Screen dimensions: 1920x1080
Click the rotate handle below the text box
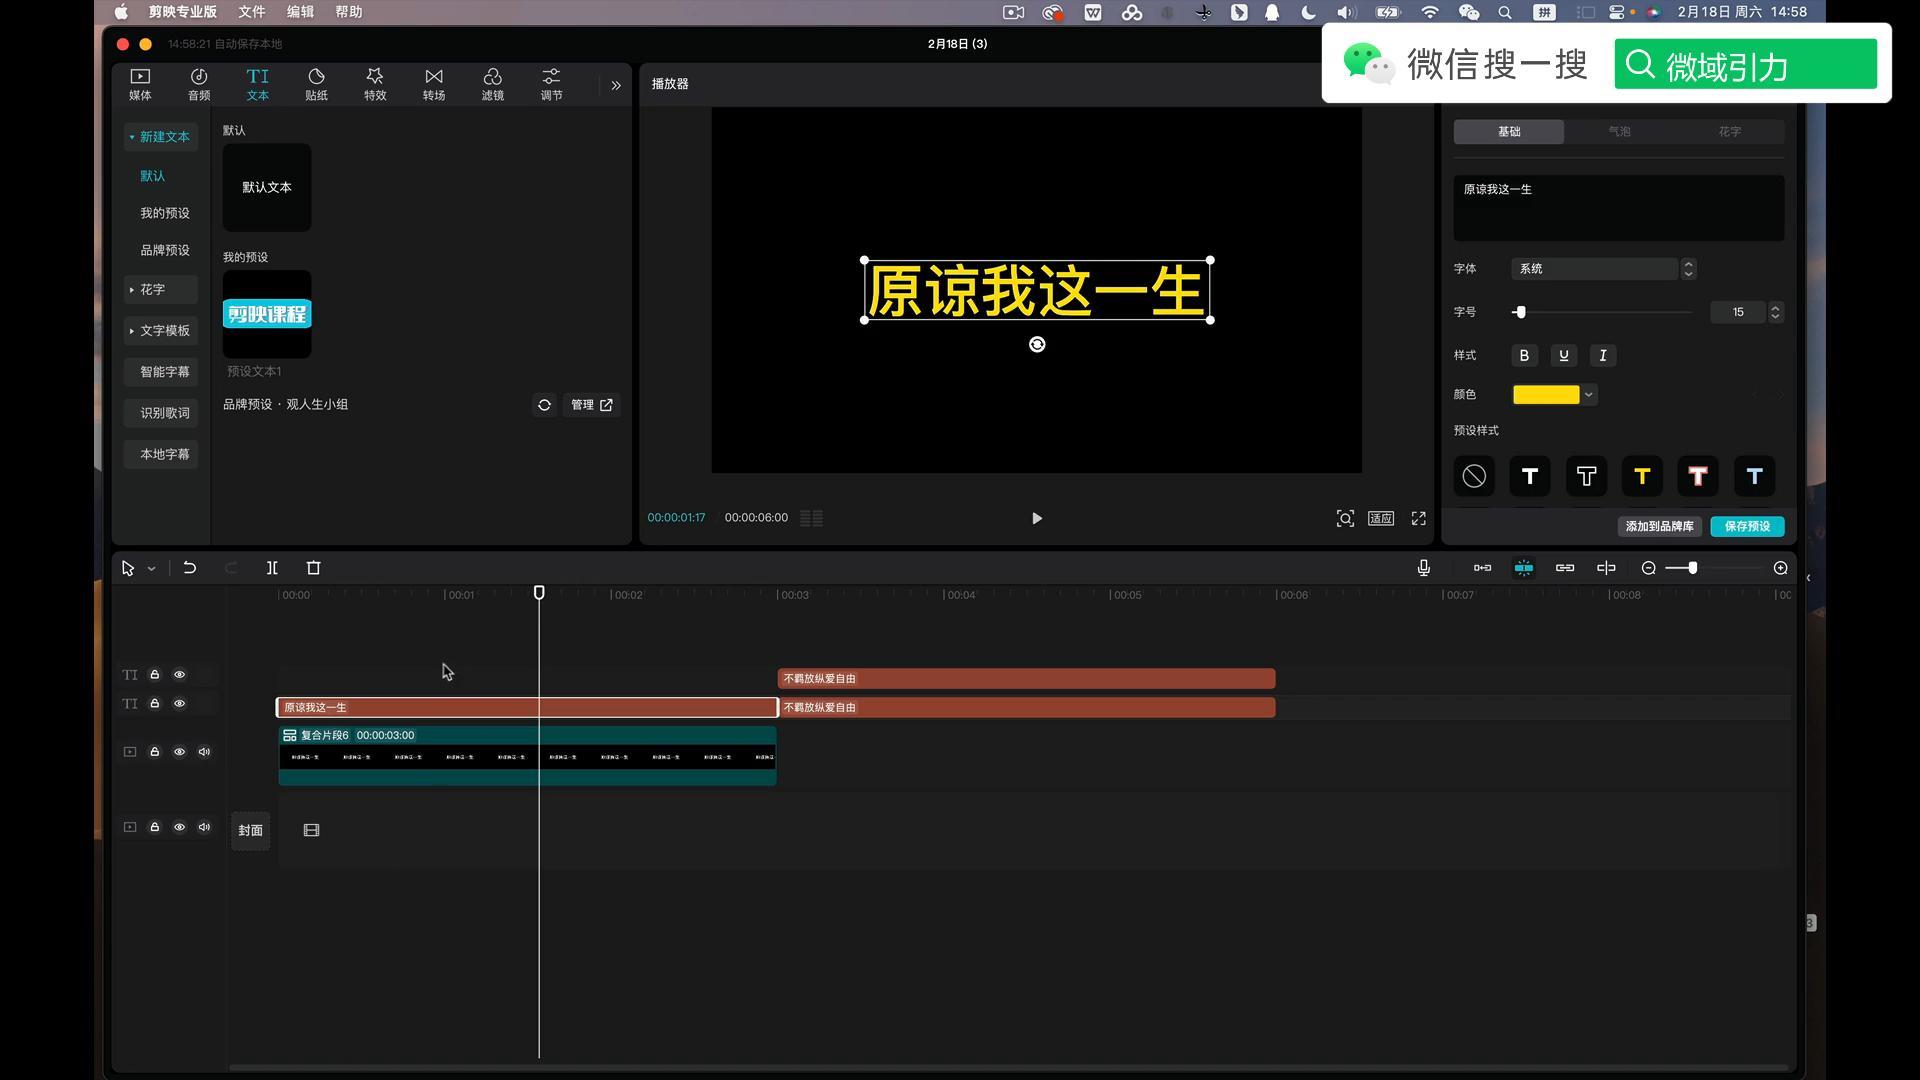(x=1037, y=344)
